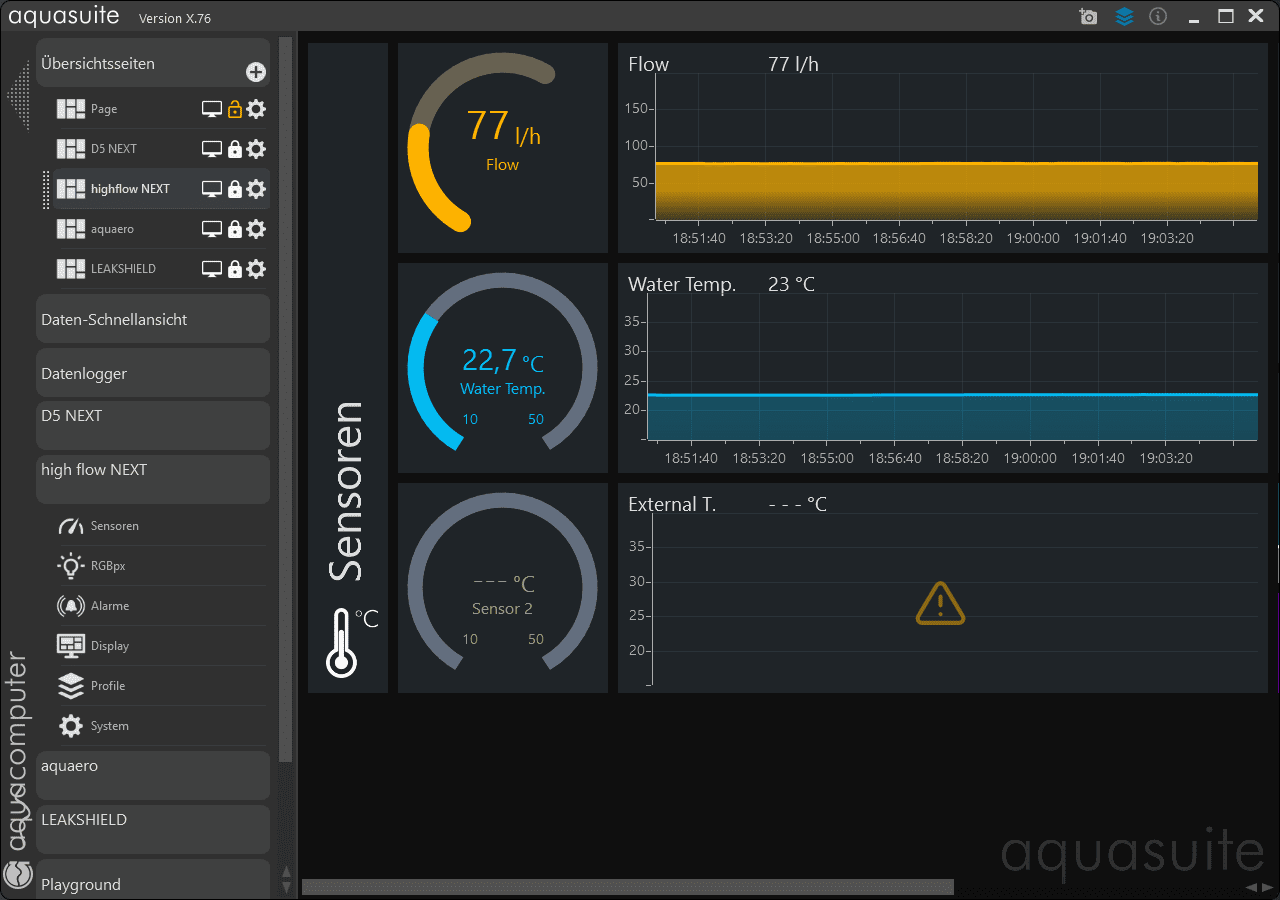Click the 23 °C value above Water Temp. chart
1280x900 pixels.
tap(791, 284)
